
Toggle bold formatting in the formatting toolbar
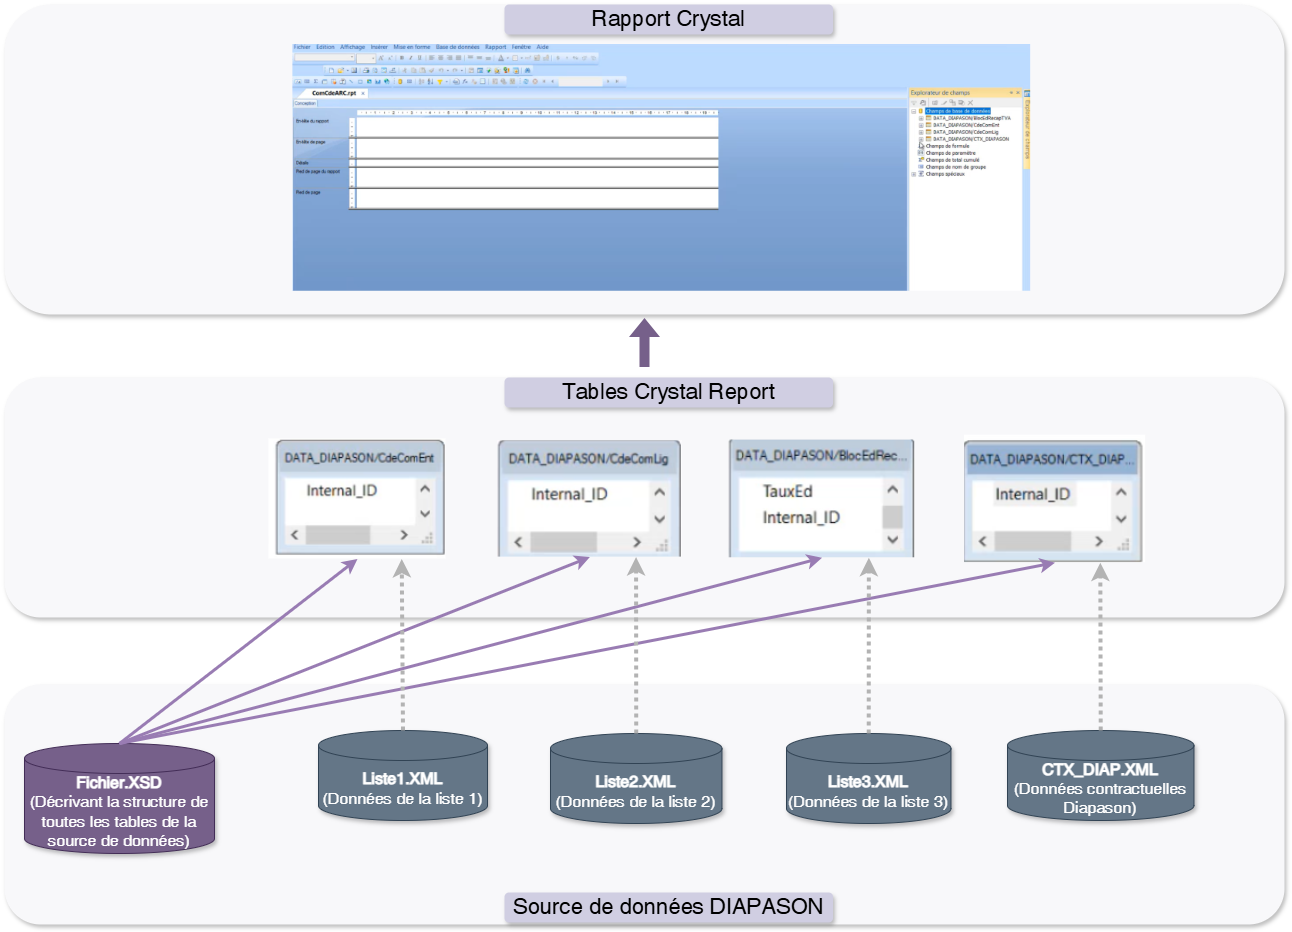pos(401,58)
